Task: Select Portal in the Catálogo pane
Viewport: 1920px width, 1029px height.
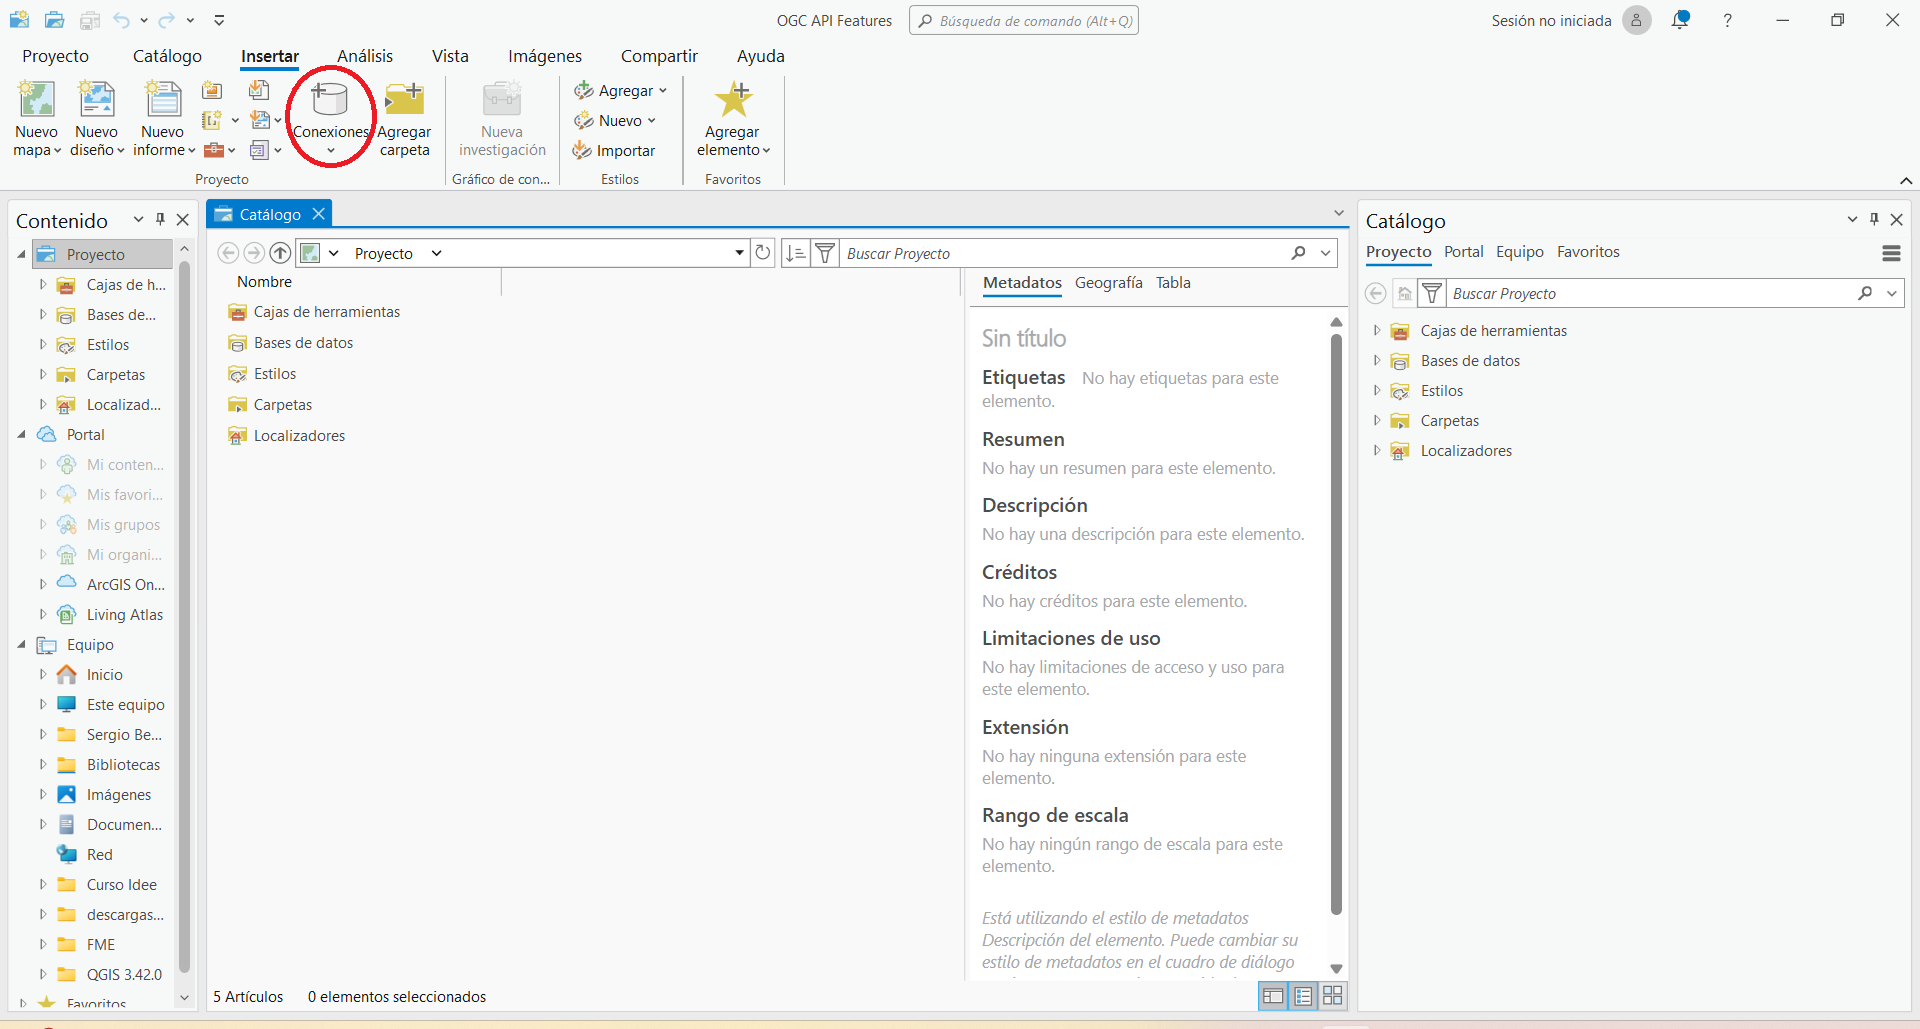Action: click(x=1463, y=252)
